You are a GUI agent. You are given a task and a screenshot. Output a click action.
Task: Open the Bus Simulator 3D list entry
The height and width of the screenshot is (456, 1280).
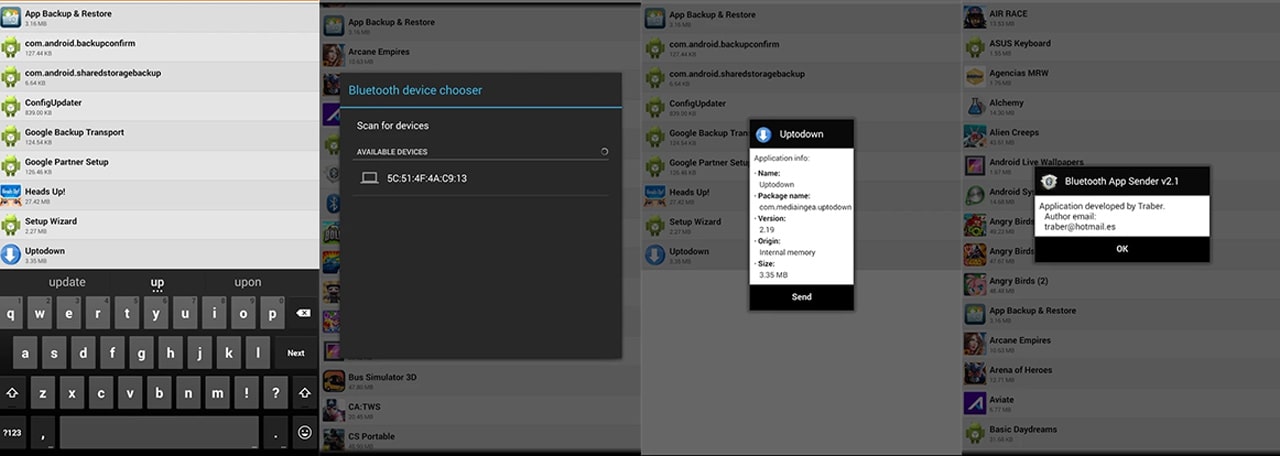(x=481, y=381)
